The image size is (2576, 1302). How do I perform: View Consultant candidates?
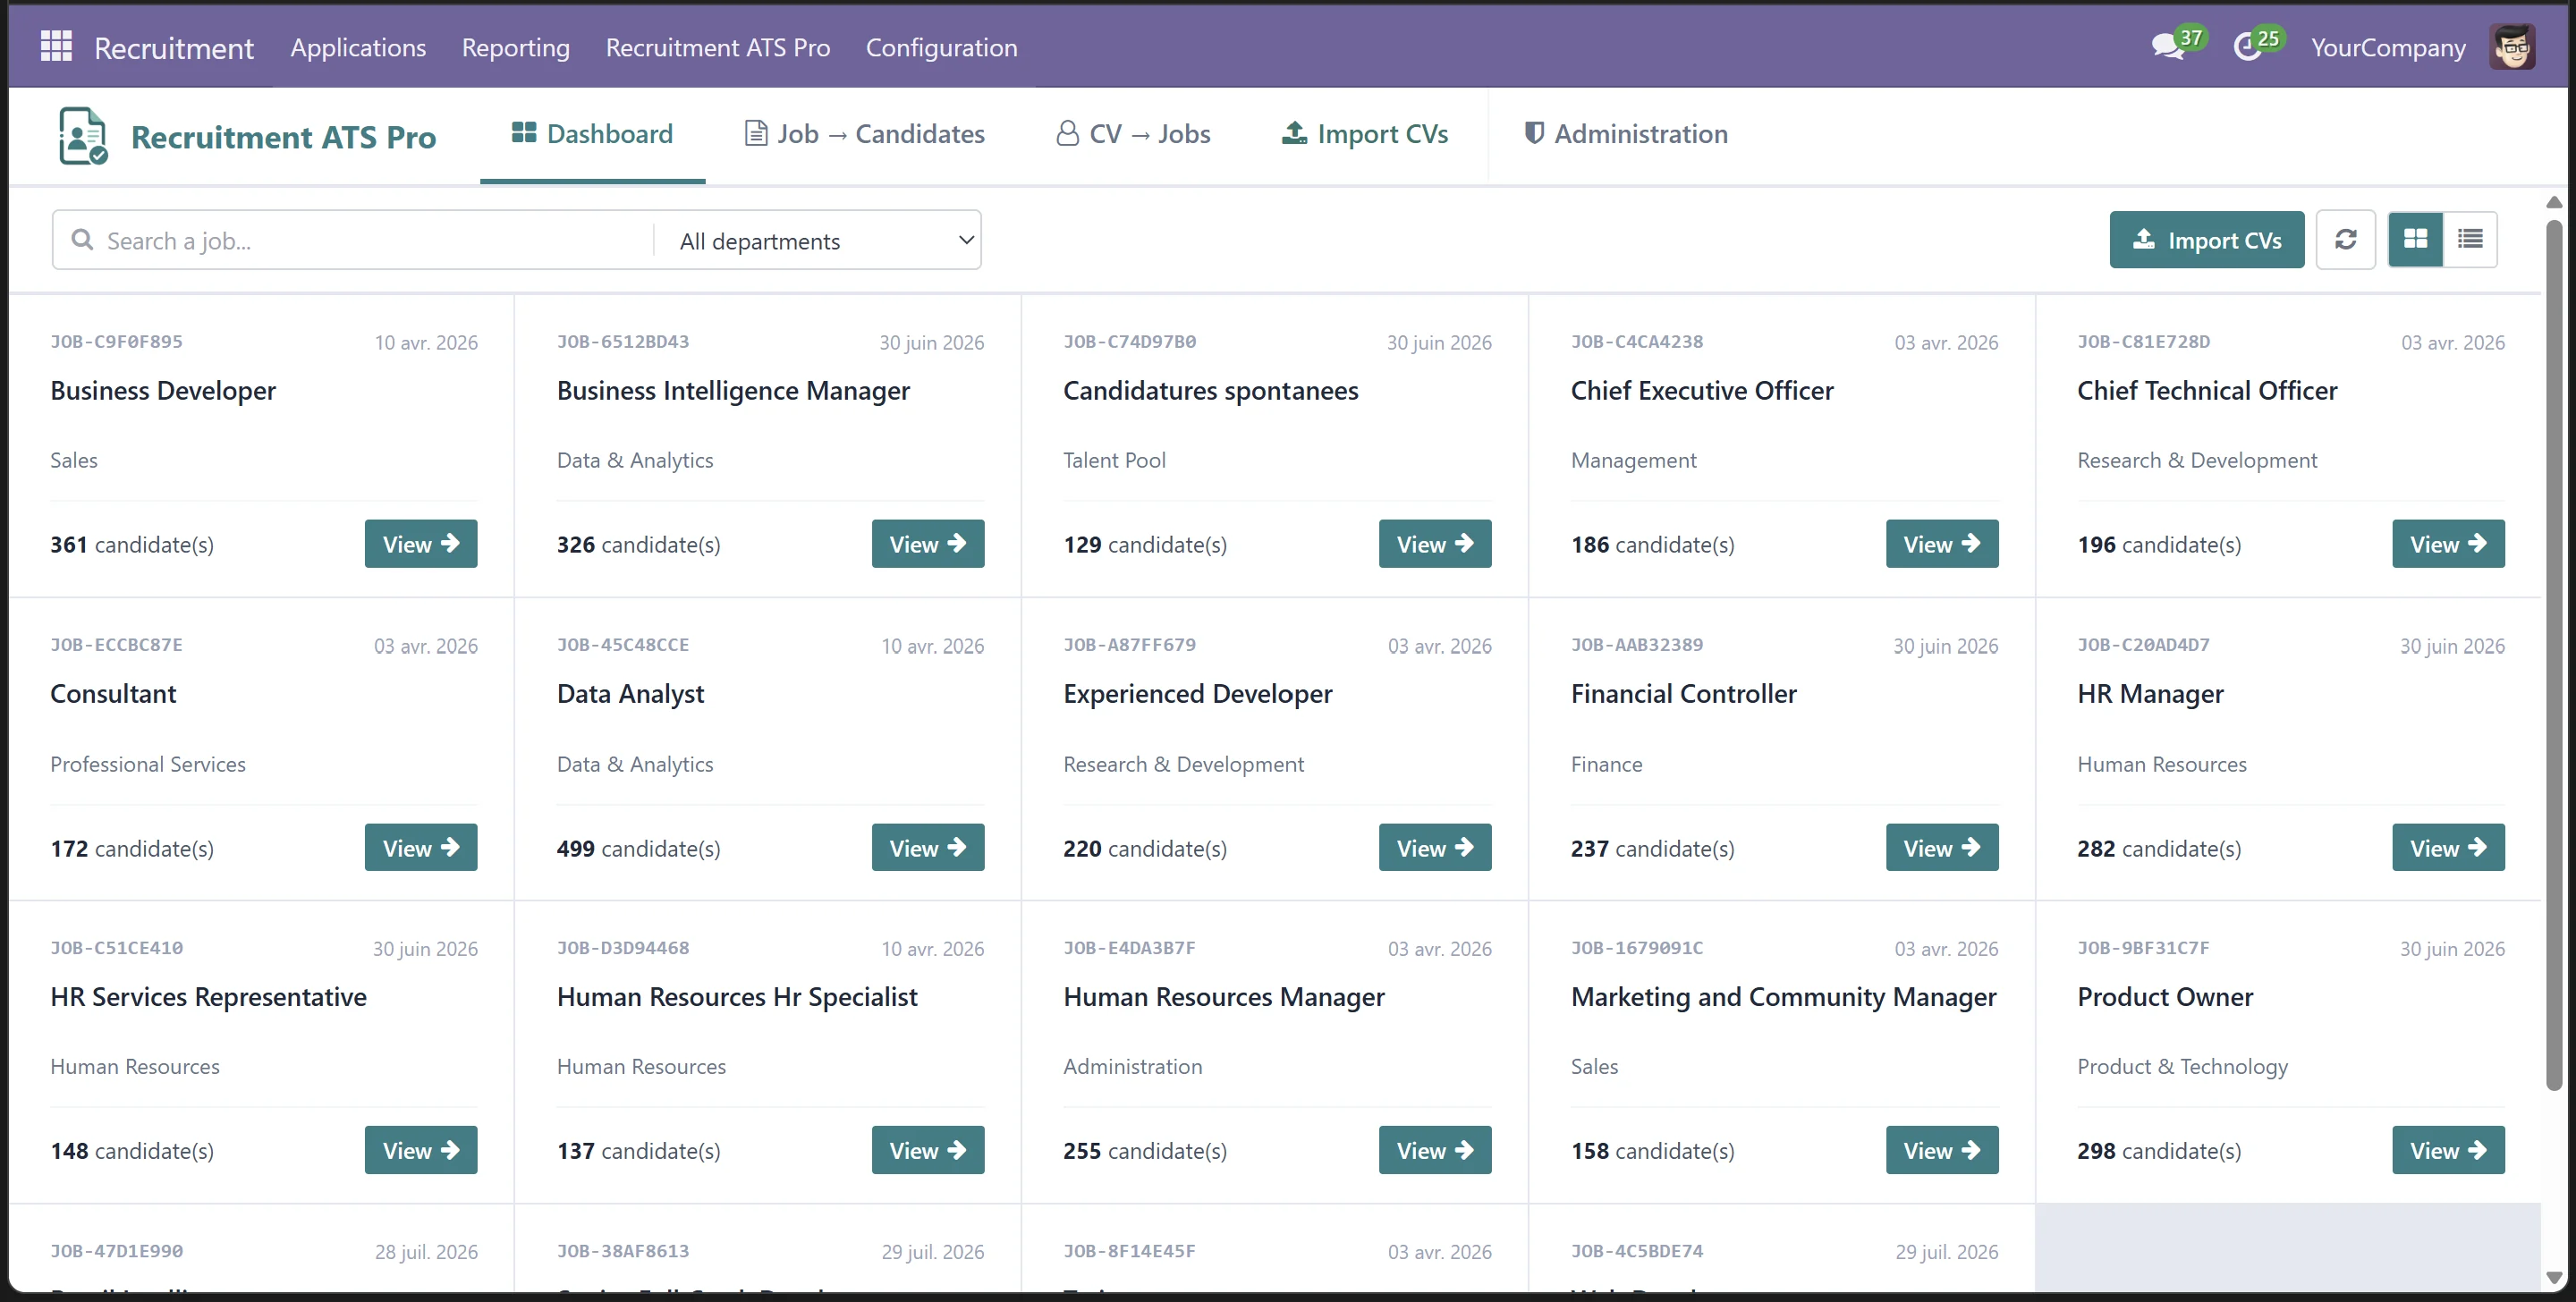[x=421, y=848]
